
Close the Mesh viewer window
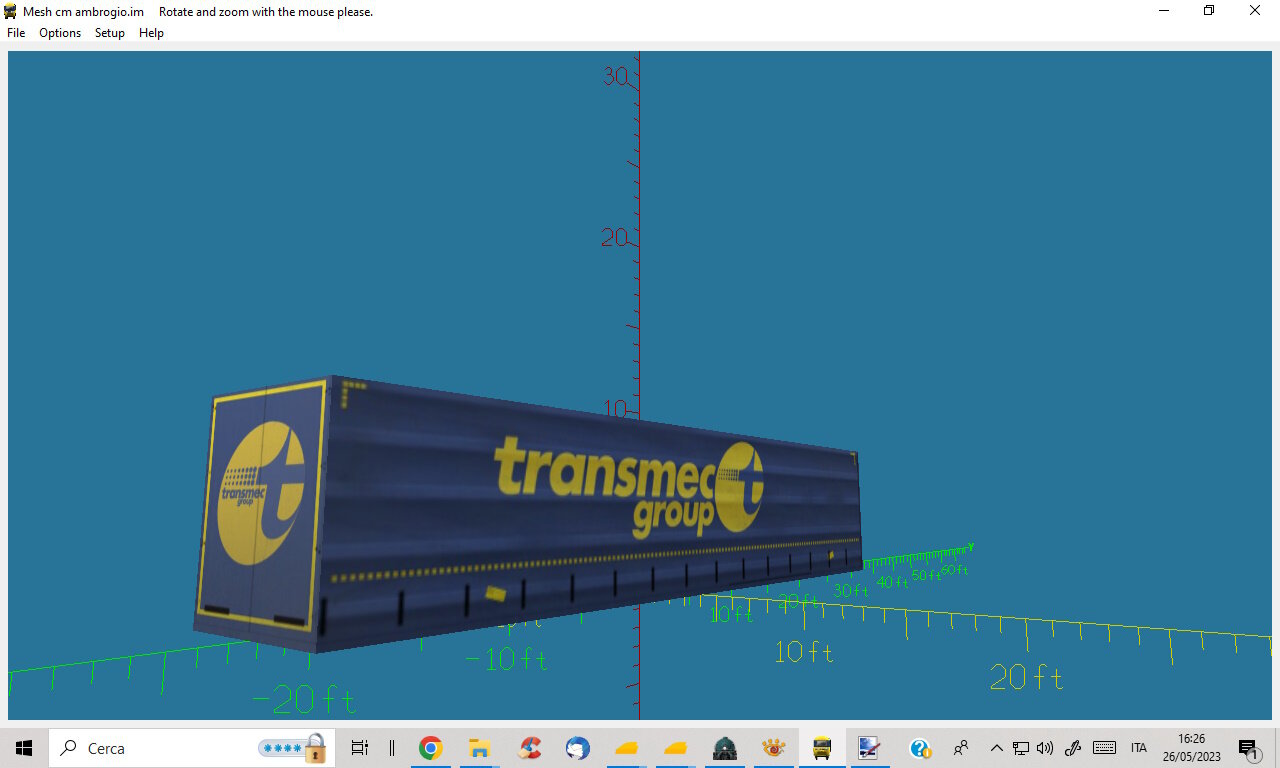[x=1255, y=11]
